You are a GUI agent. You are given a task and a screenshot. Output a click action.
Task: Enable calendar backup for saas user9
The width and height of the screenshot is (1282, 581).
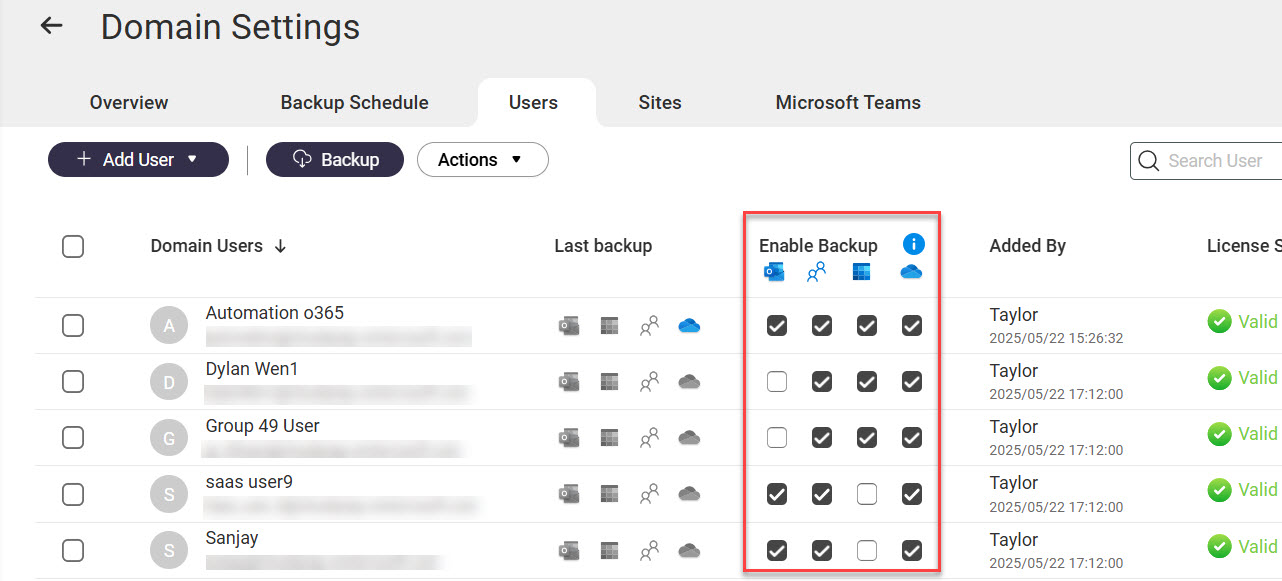[x=867, y=493]
